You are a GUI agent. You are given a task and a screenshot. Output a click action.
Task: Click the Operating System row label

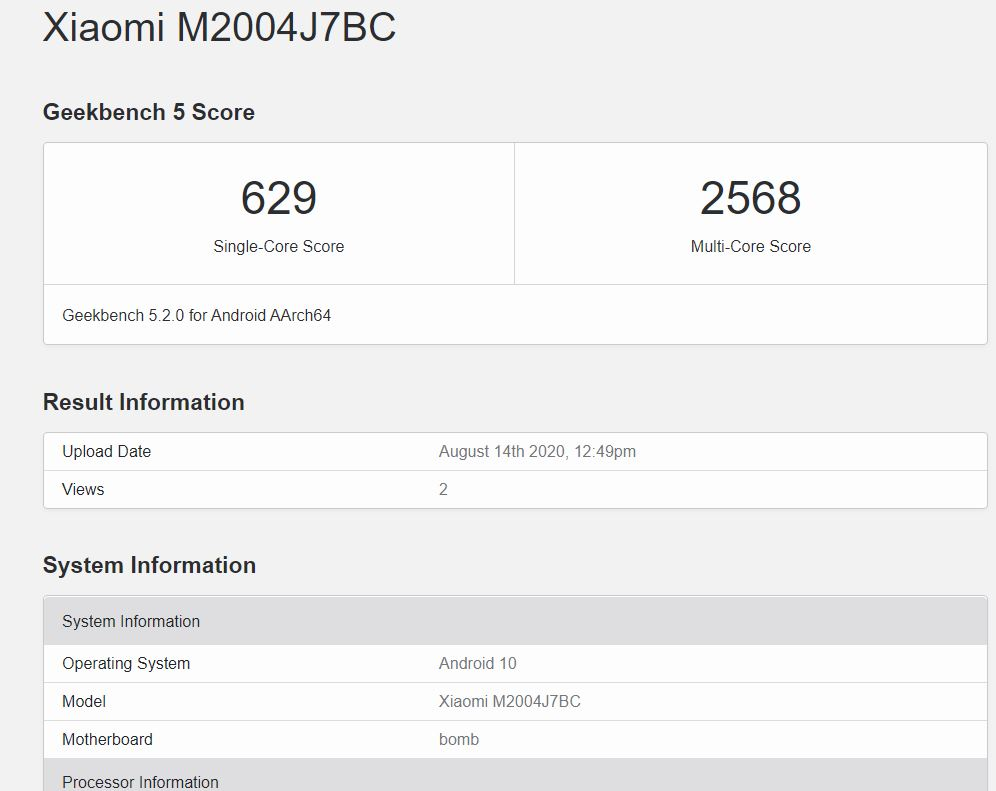pos(126,663)
